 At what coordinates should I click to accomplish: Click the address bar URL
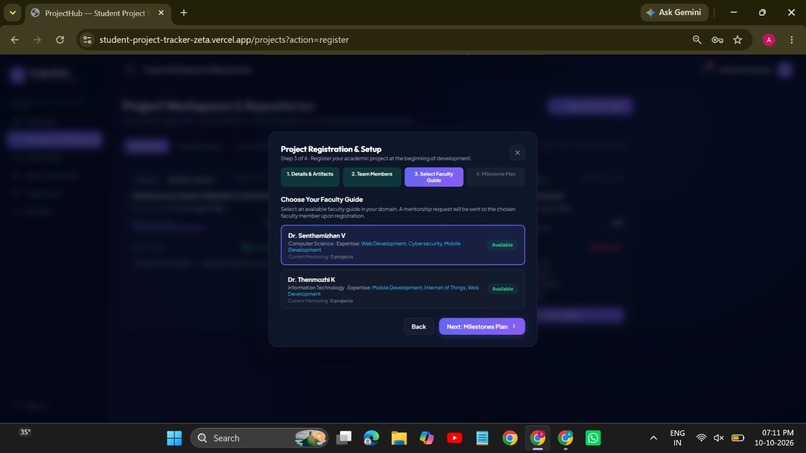point(224,40)
